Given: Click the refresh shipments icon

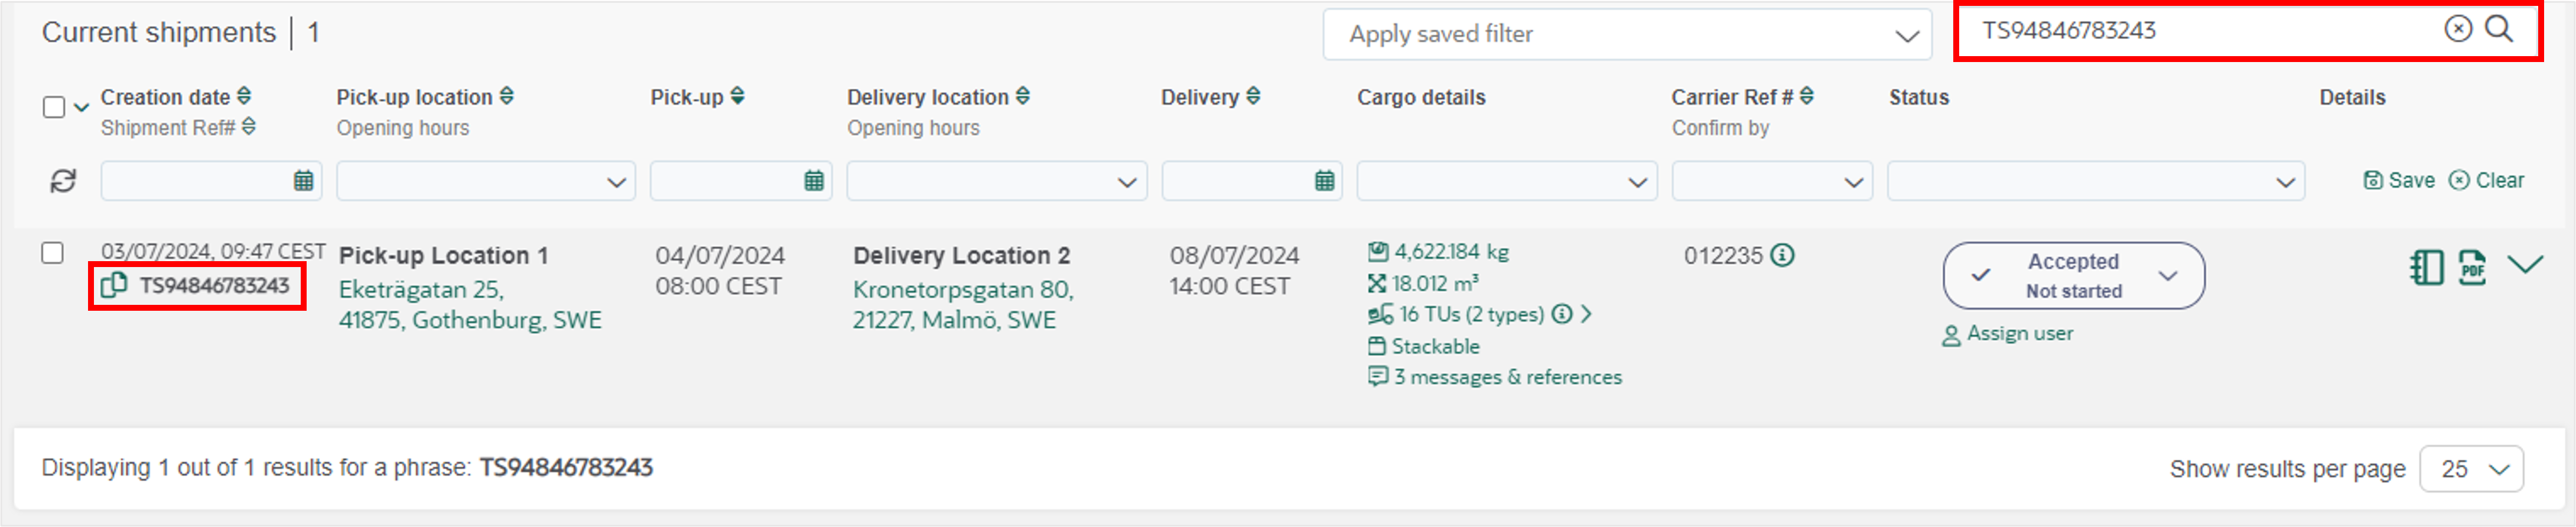Looking at the screenshot, I should click(x=63, y=181).
